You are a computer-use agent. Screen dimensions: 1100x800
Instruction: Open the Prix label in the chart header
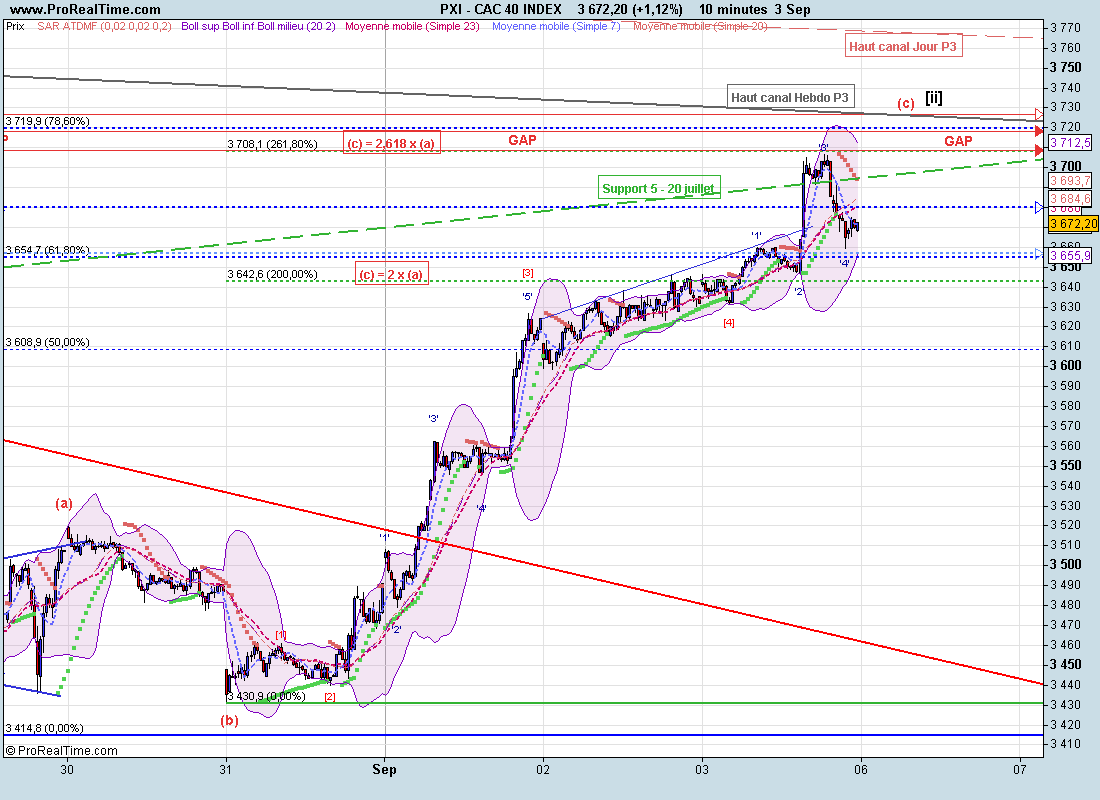click(15, 26)
